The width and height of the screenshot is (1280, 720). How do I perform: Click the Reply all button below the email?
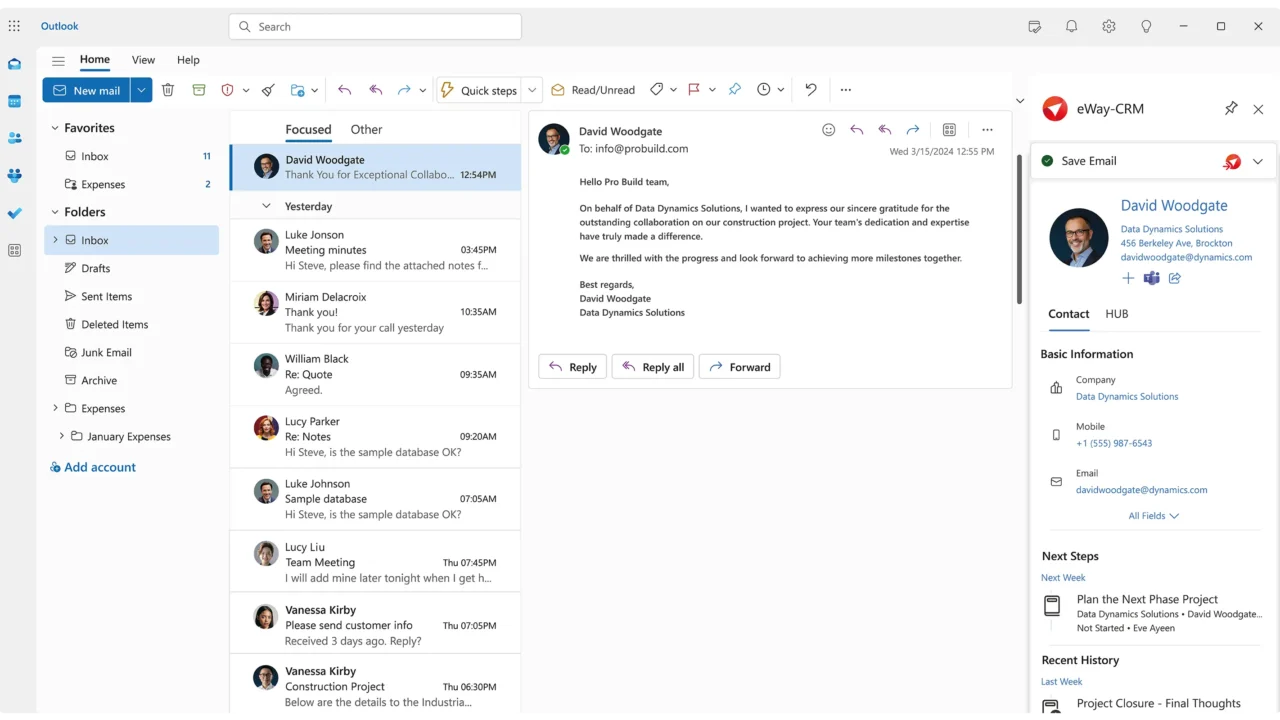[653, 367]
